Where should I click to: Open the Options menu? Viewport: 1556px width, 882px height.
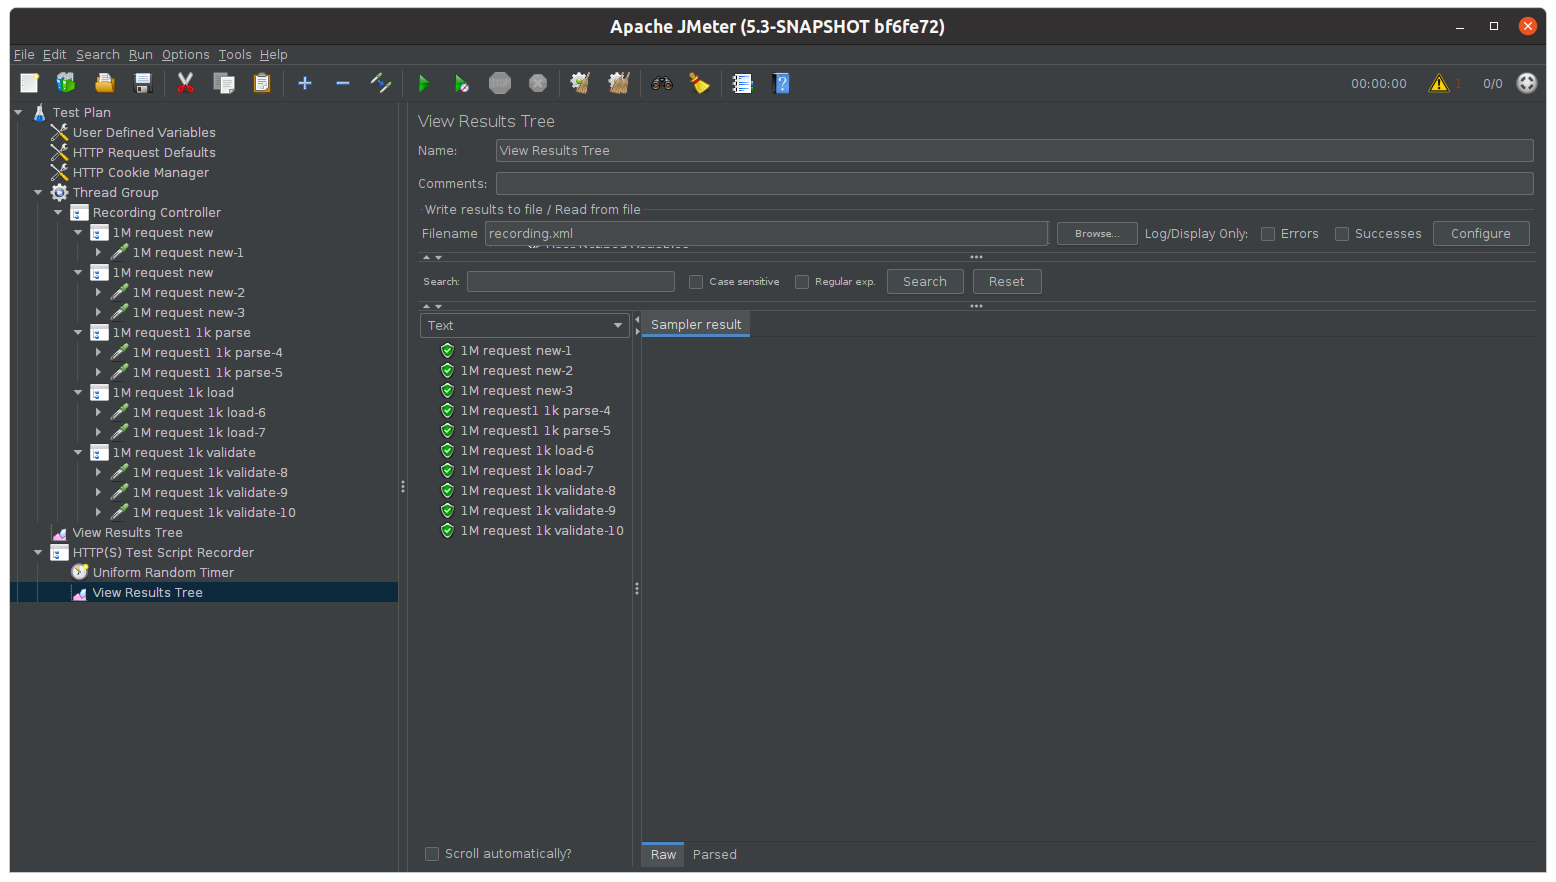pos(185,54)
